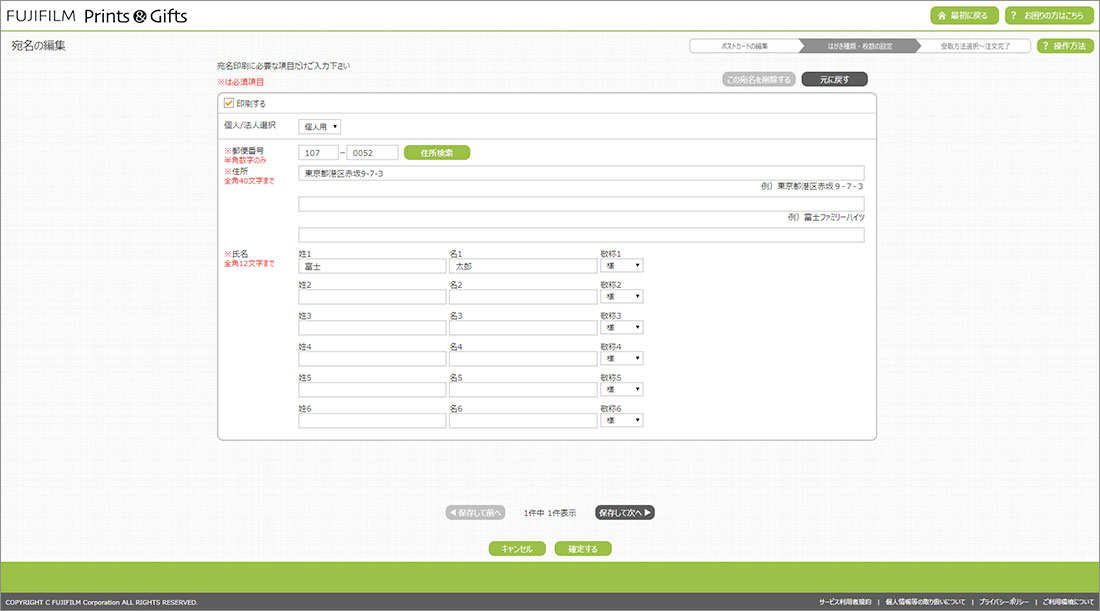The image size is (1100, 611).
Task: Open the 個人/法人選択 dropdown
Action: coord(320,127)
